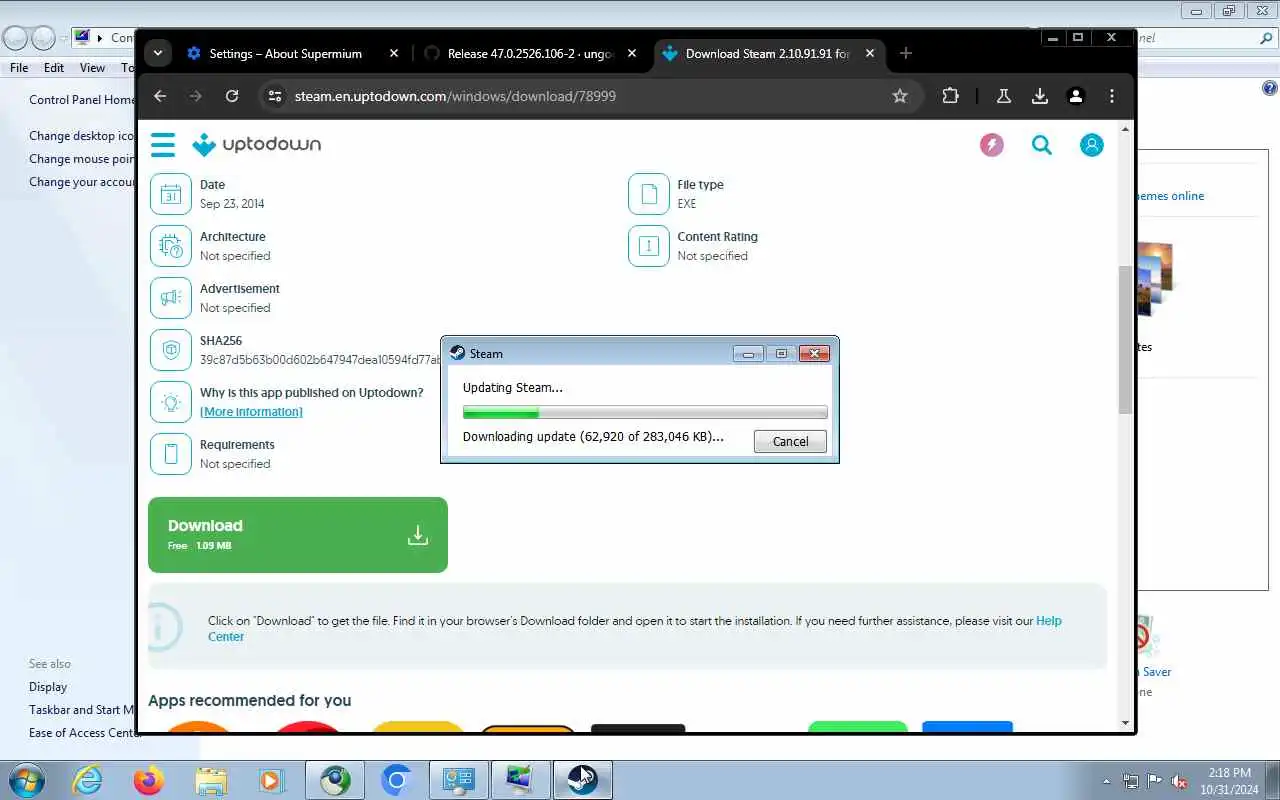The height and width of the screenshot is (800, 1280).
Task: Click the Date calendar icon
Action: click(x=171, y=194)
